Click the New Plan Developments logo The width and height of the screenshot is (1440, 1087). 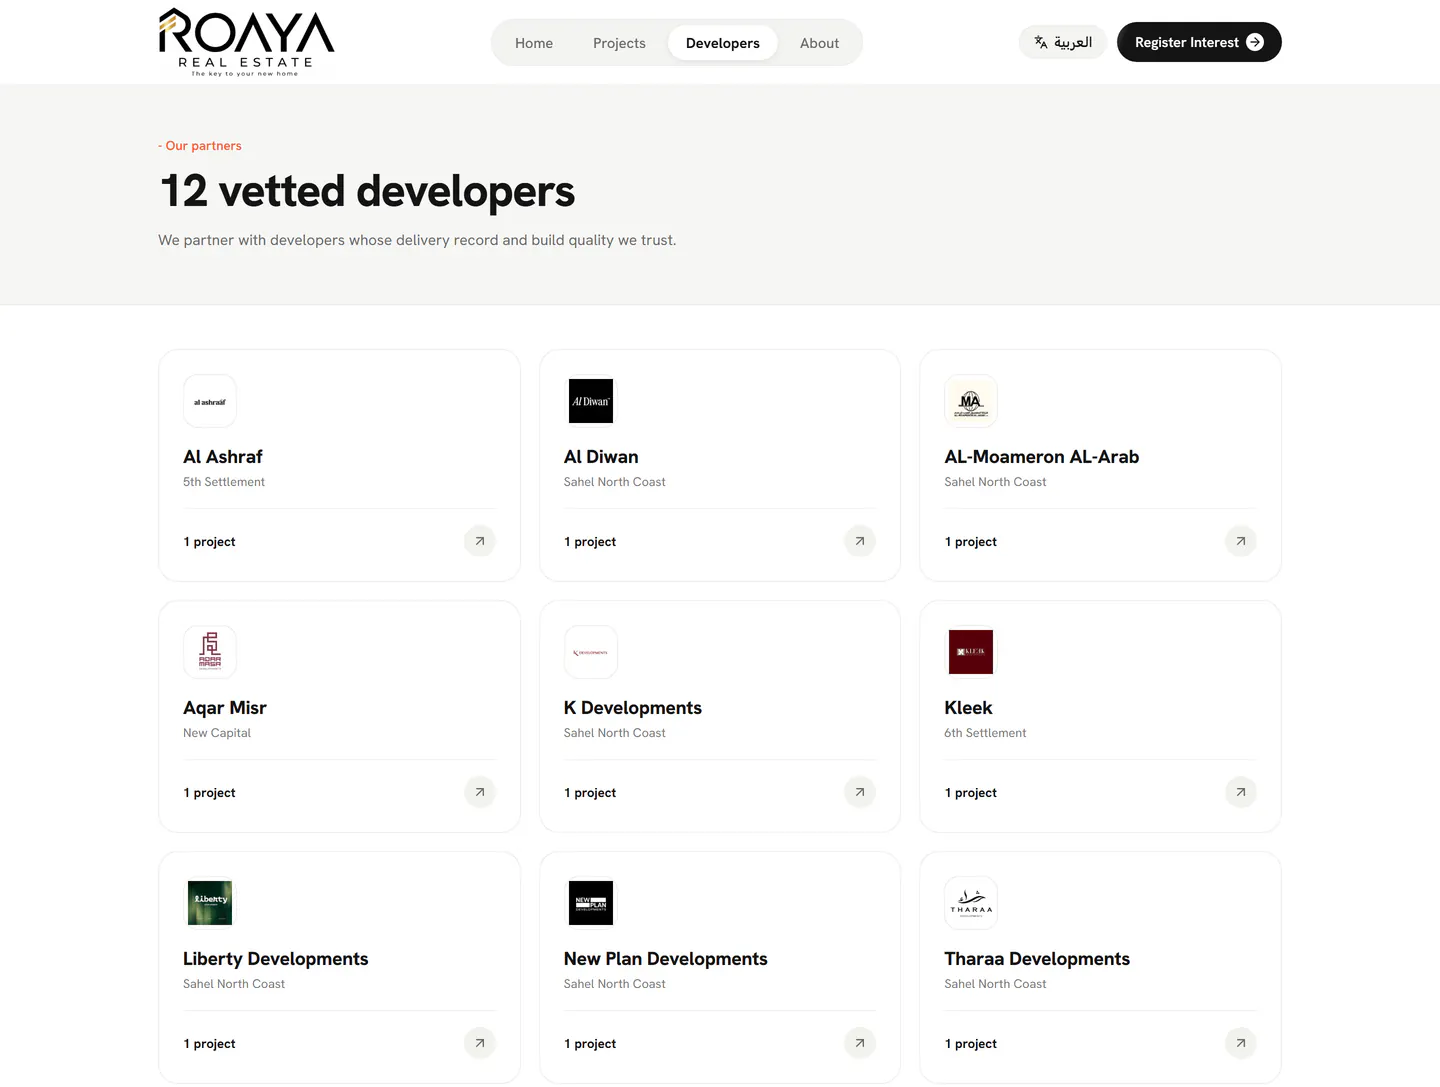point(591,903)
